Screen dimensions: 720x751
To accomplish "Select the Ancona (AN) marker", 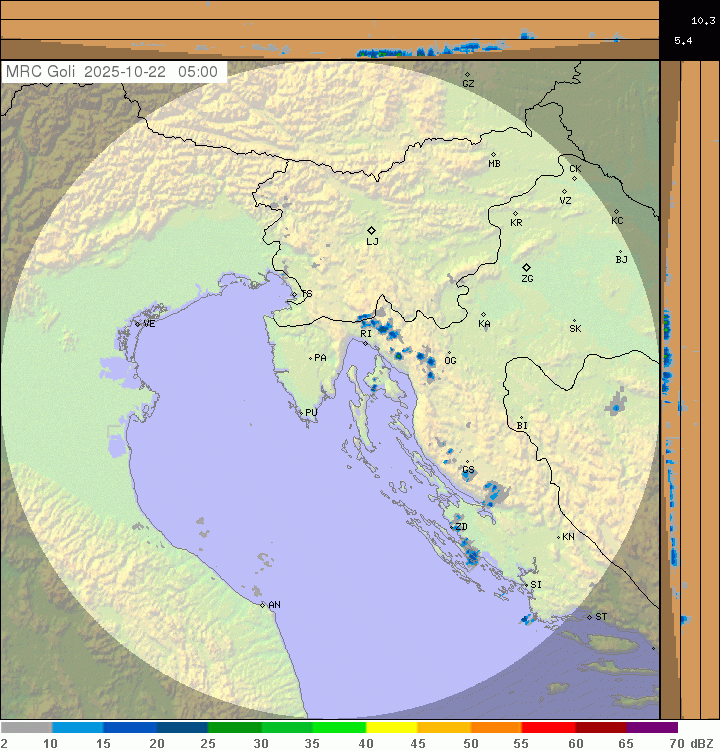I will click(262, 605).
